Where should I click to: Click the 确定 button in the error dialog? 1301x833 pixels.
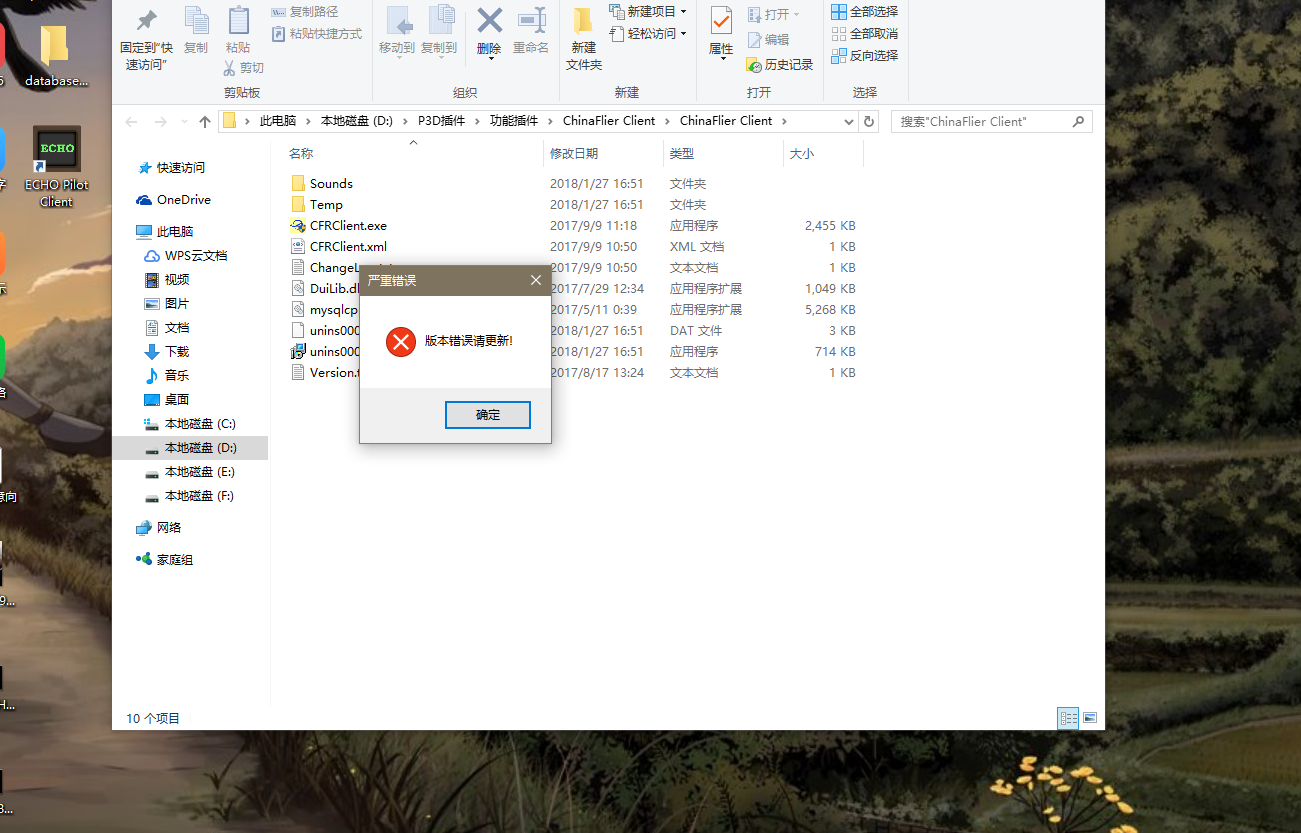[x=488, y=415]
